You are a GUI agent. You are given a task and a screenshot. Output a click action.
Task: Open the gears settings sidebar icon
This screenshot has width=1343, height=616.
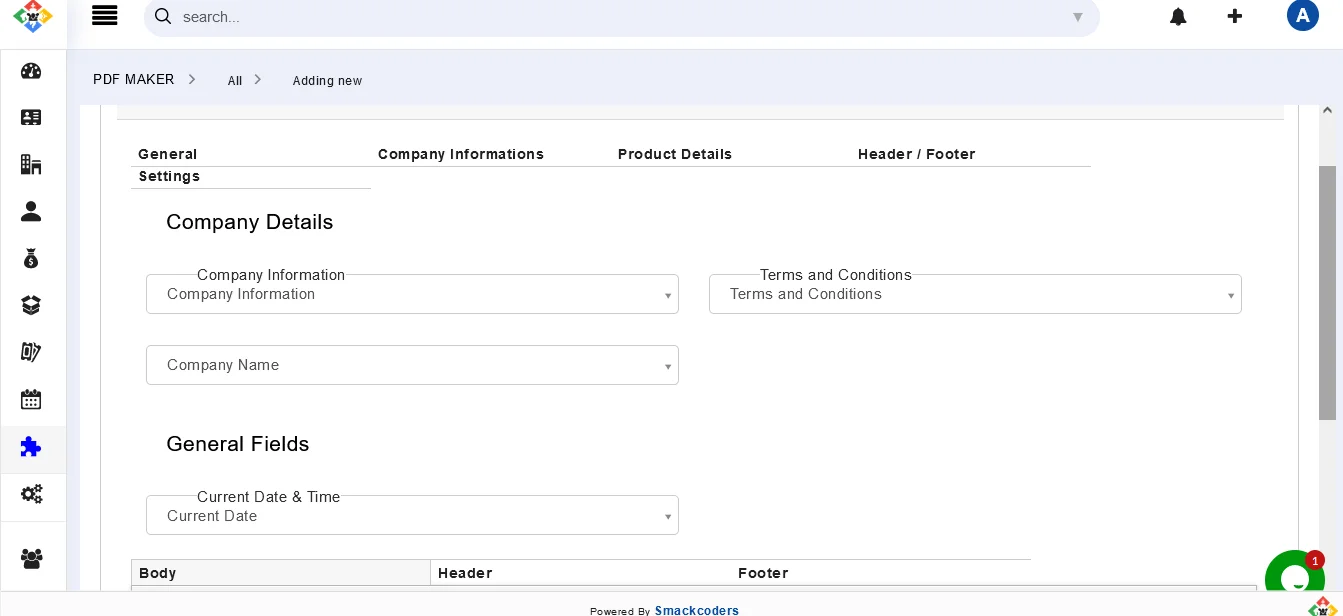click(31, 494)
